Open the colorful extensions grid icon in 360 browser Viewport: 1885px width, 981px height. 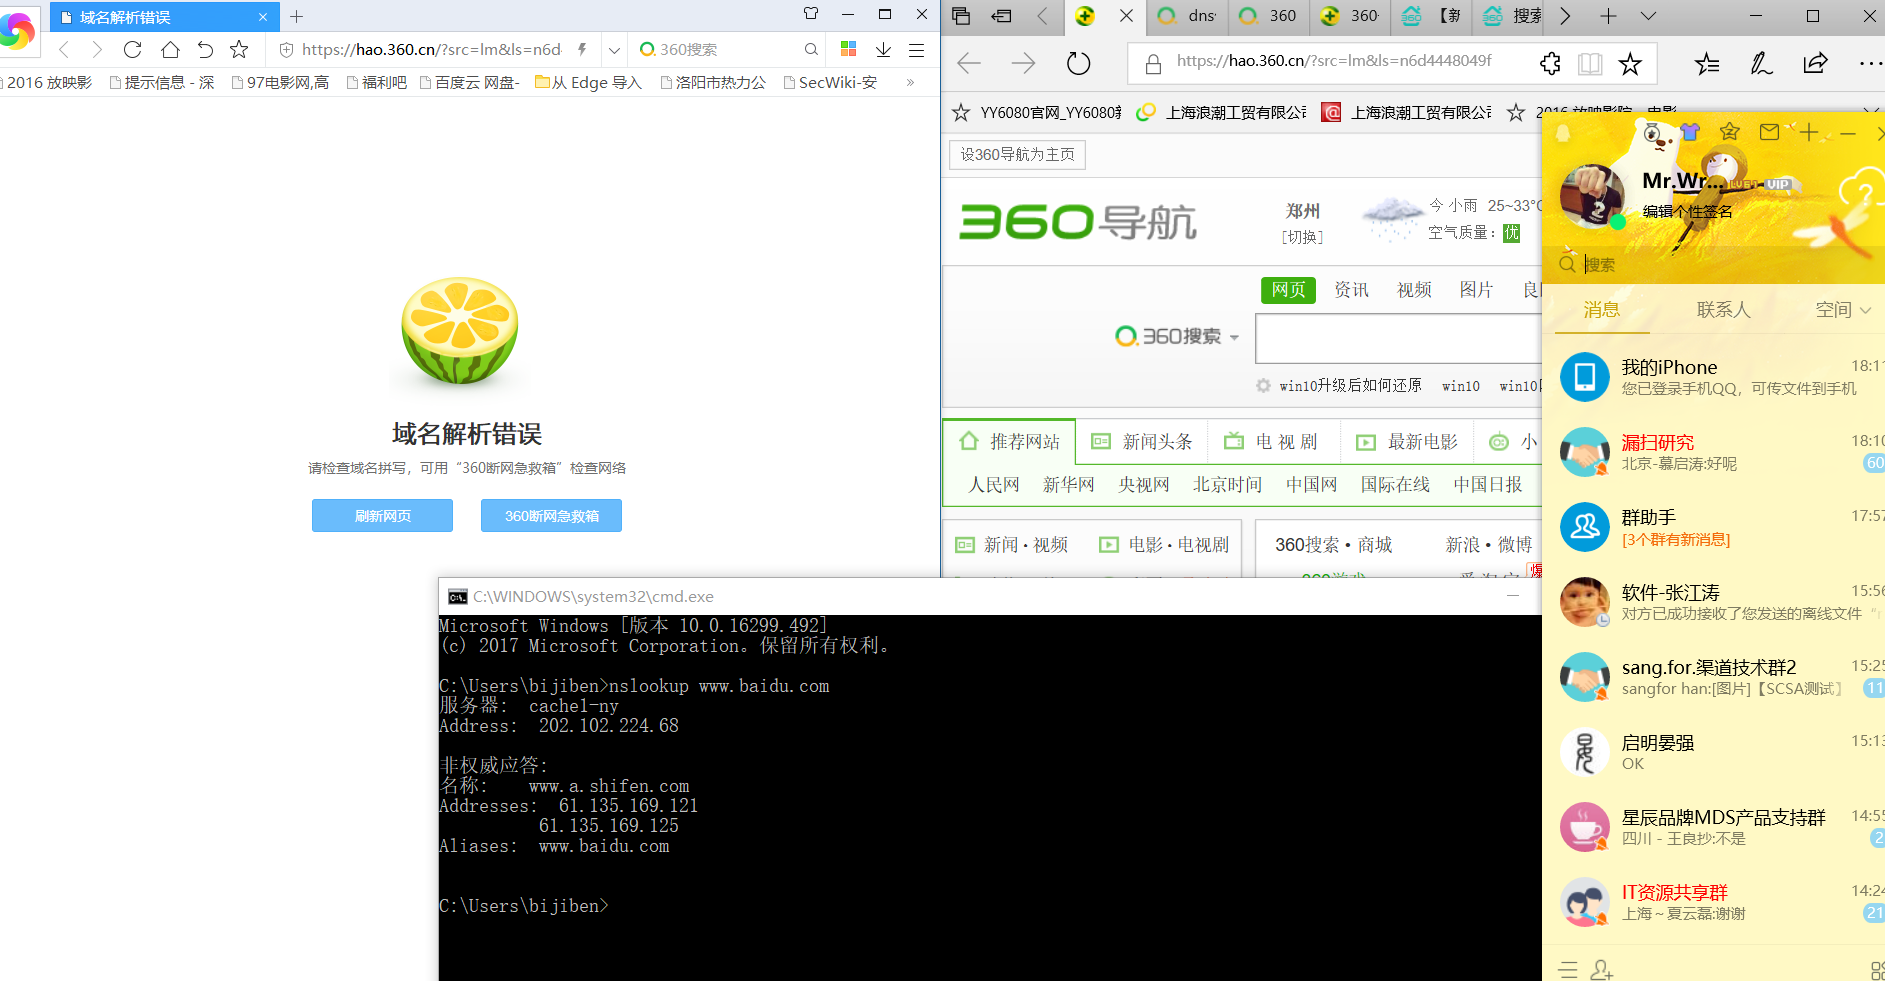(x=849, y=49)
